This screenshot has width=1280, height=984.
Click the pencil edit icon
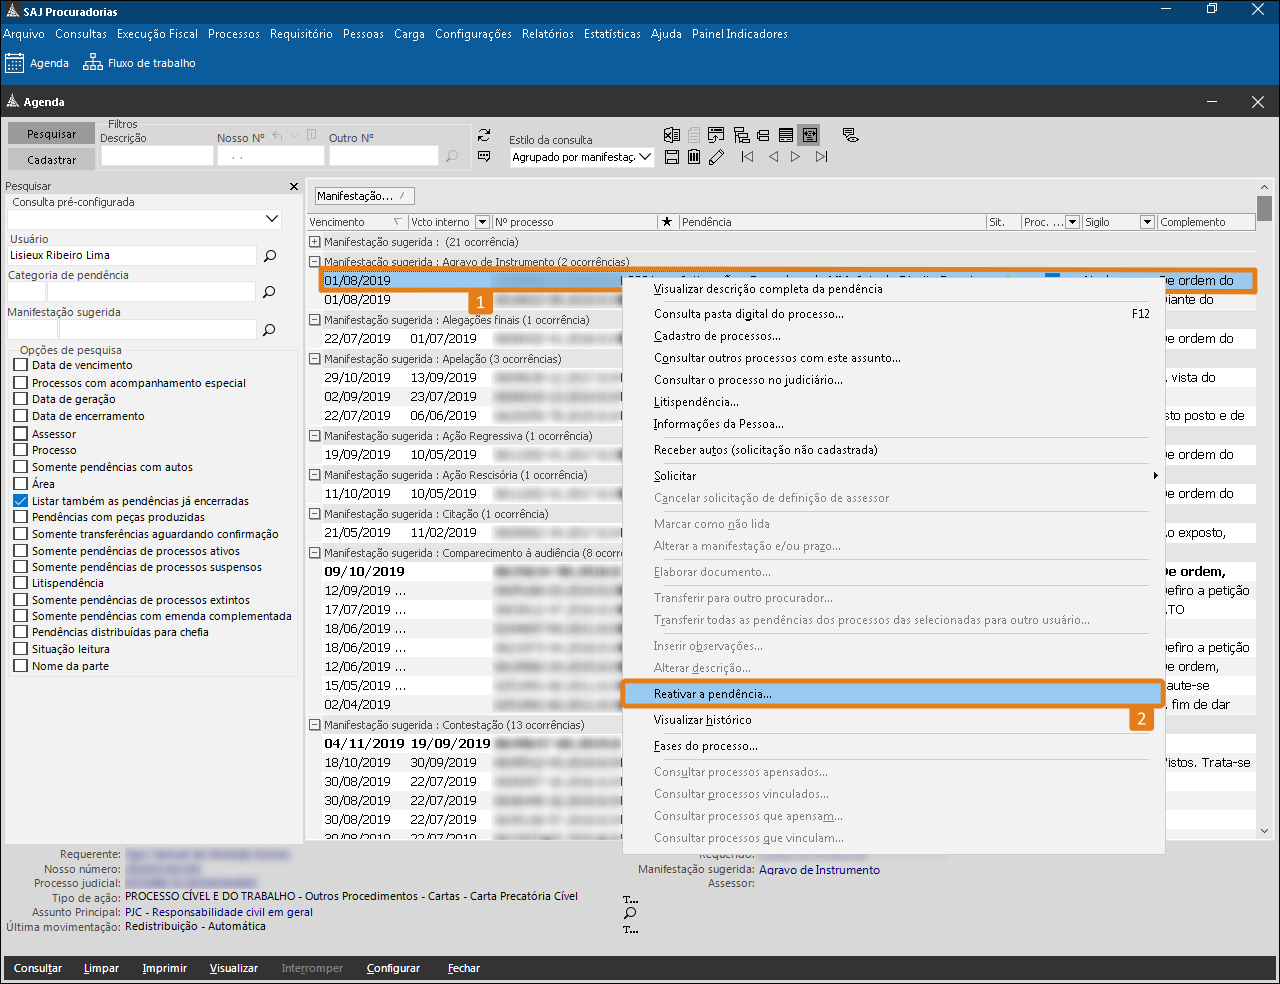716,157
